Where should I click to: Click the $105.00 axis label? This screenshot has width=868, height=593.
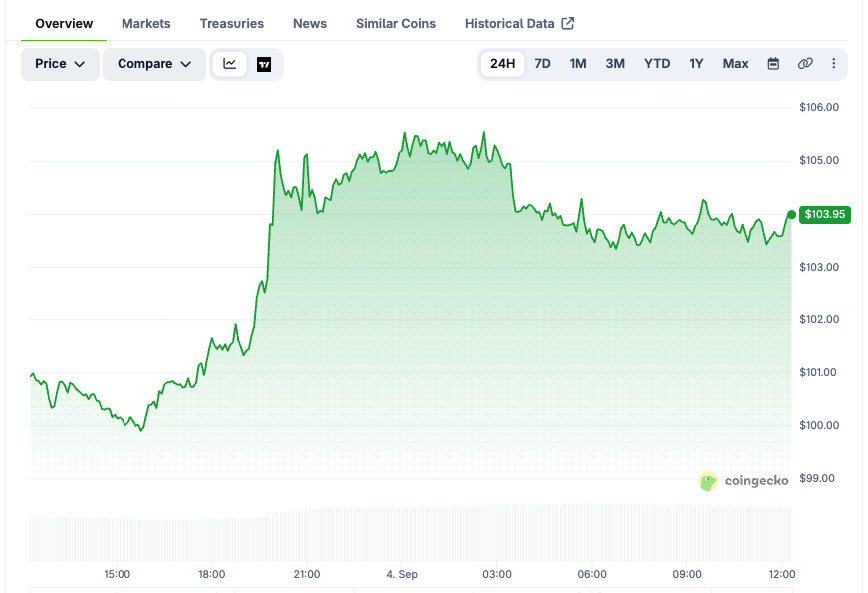[819, 161]
